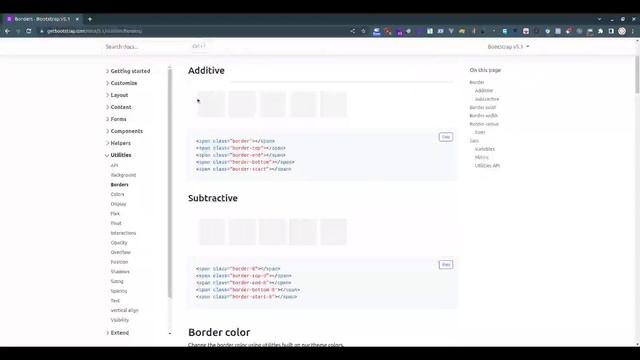Open the Flex utilities page
This screenshot has width=640, height=360.
pyautogui.click(x=115, y=213)
